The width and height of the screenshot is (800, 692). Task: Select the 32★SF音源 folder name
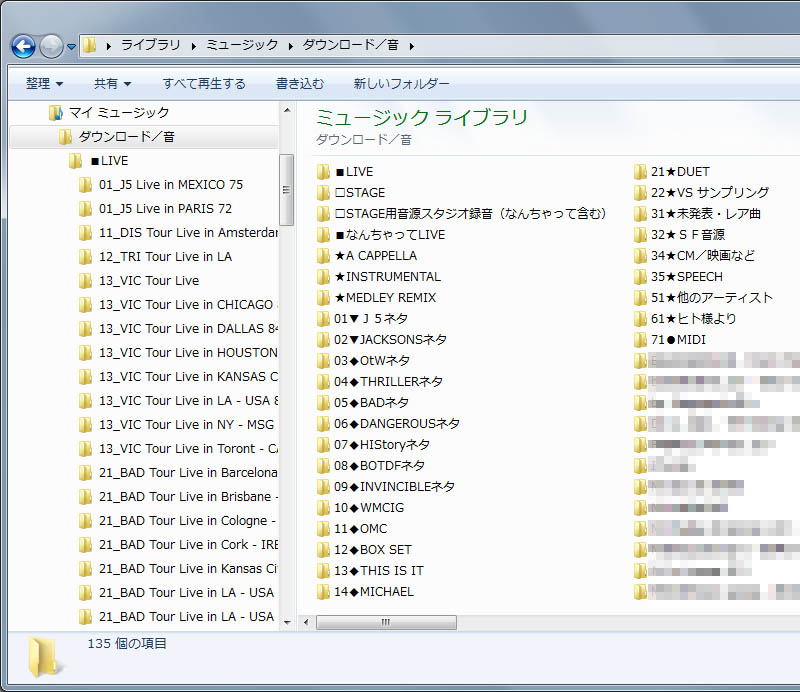(x=688, y=235)
